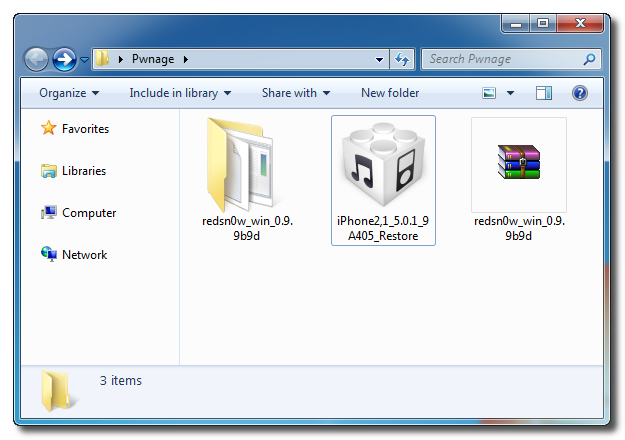This screenshot has width=625, height=440.
Task: Click the Network globe icon
Action: coord(49,254)
